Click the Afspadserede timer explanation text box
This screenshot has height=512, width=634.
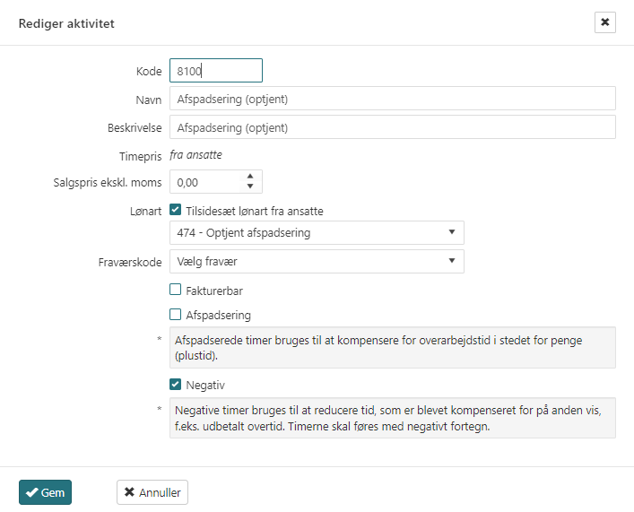pyautogui.click(x=392, y=346)
